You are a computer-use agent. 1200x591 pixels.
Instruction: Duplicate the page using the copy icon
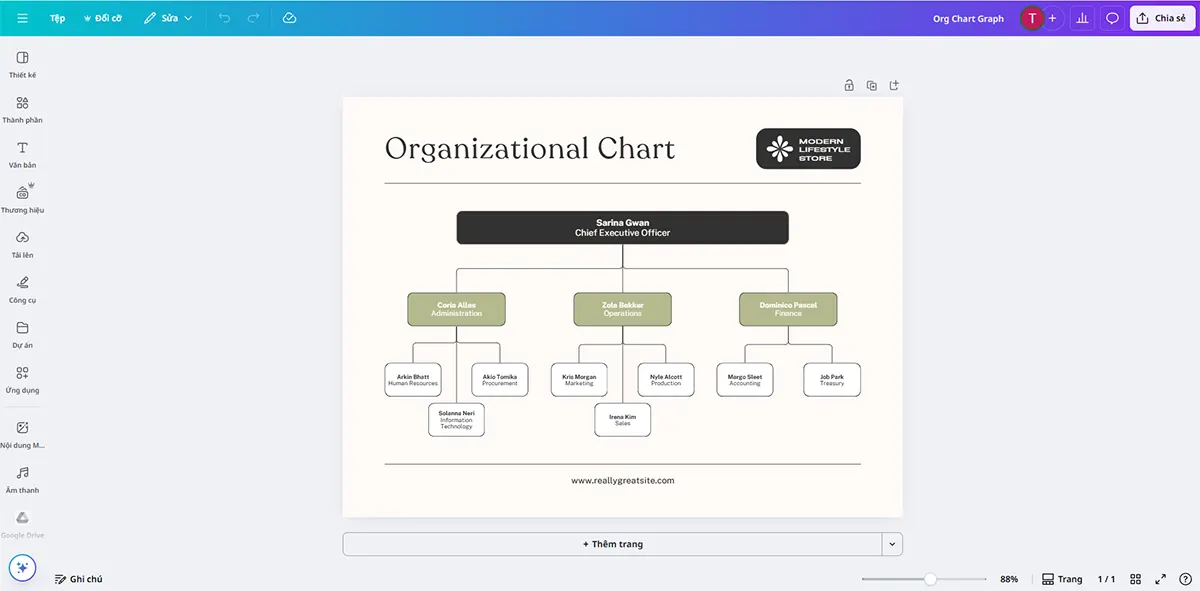tap(872, 85)
